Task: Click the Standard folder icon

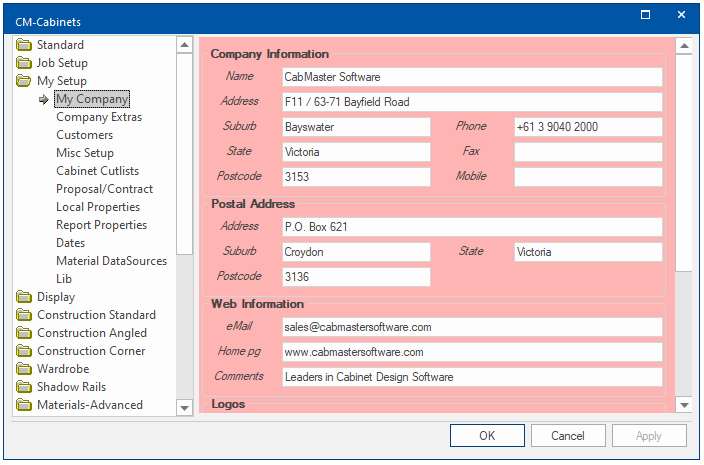Action: click(x=24, y=45)
